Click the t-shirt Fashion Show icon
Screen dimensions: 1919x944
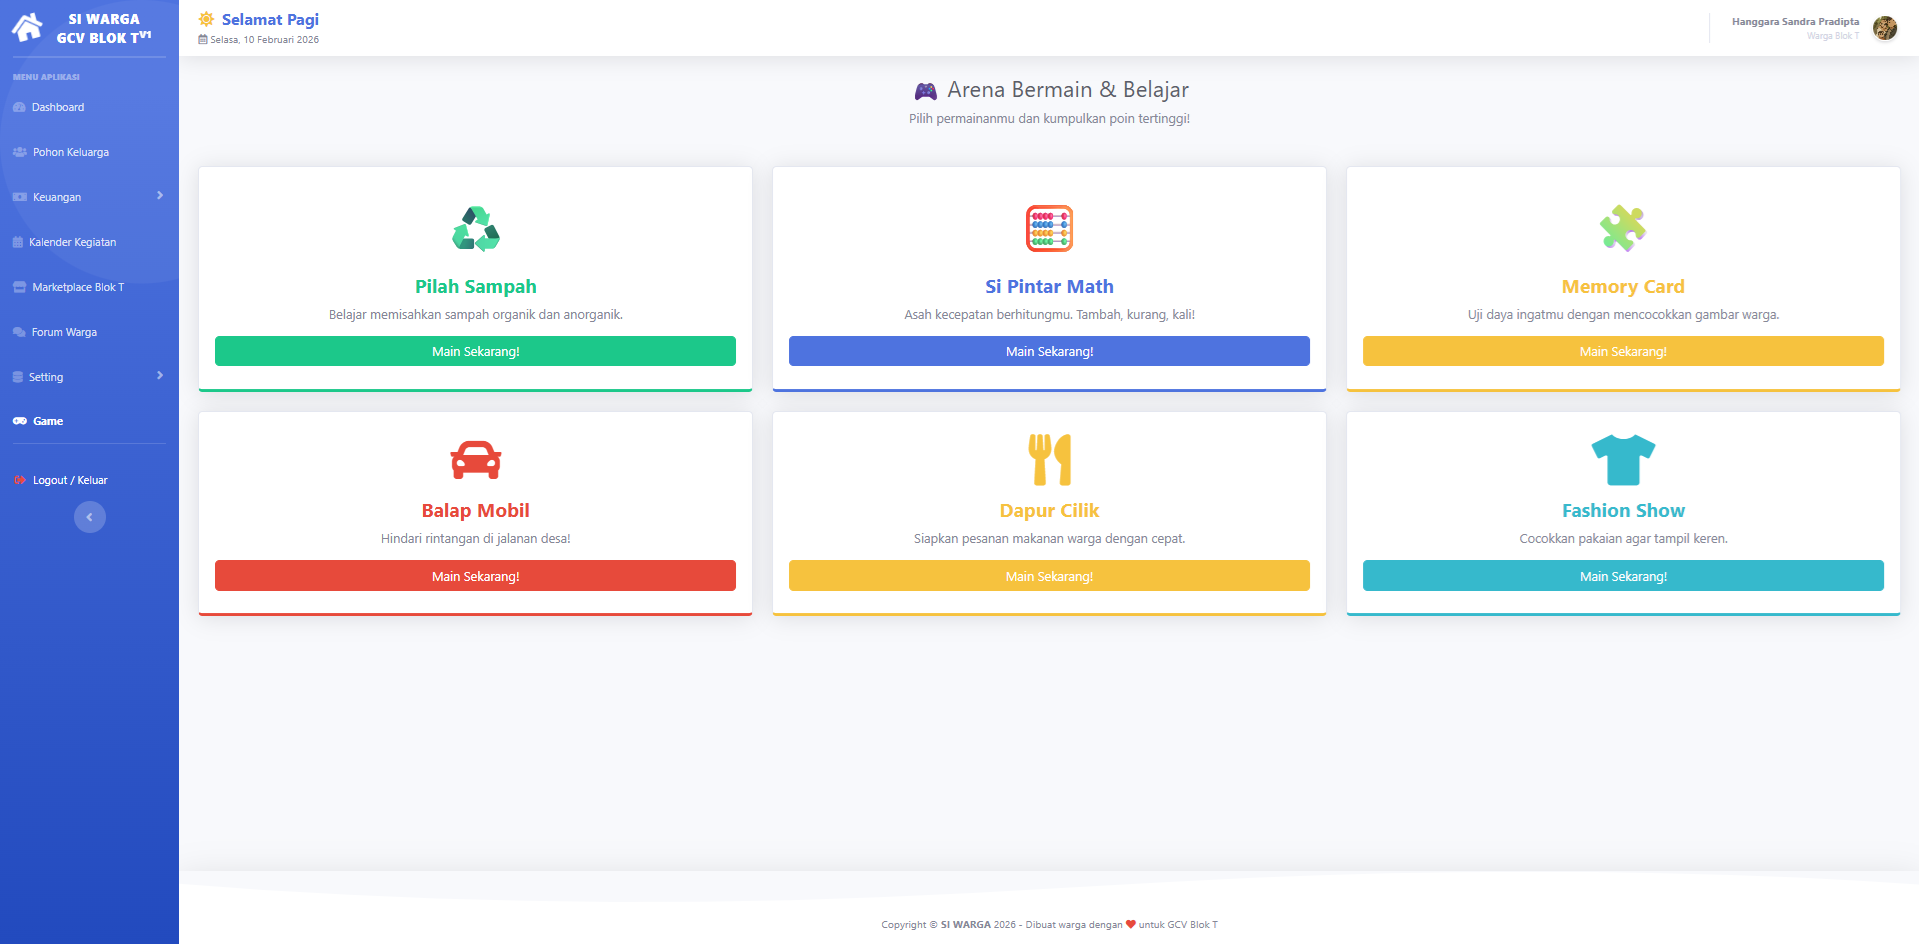[x=1622, y=459]
